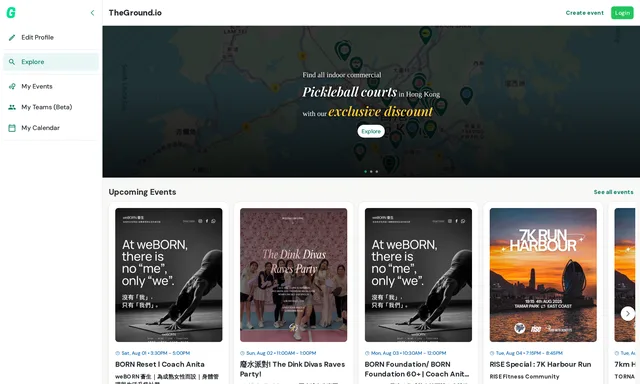This screenshot has width=640, height=384.
Task: Open the BORN Foundation event thumbnail
Action: 418,275
